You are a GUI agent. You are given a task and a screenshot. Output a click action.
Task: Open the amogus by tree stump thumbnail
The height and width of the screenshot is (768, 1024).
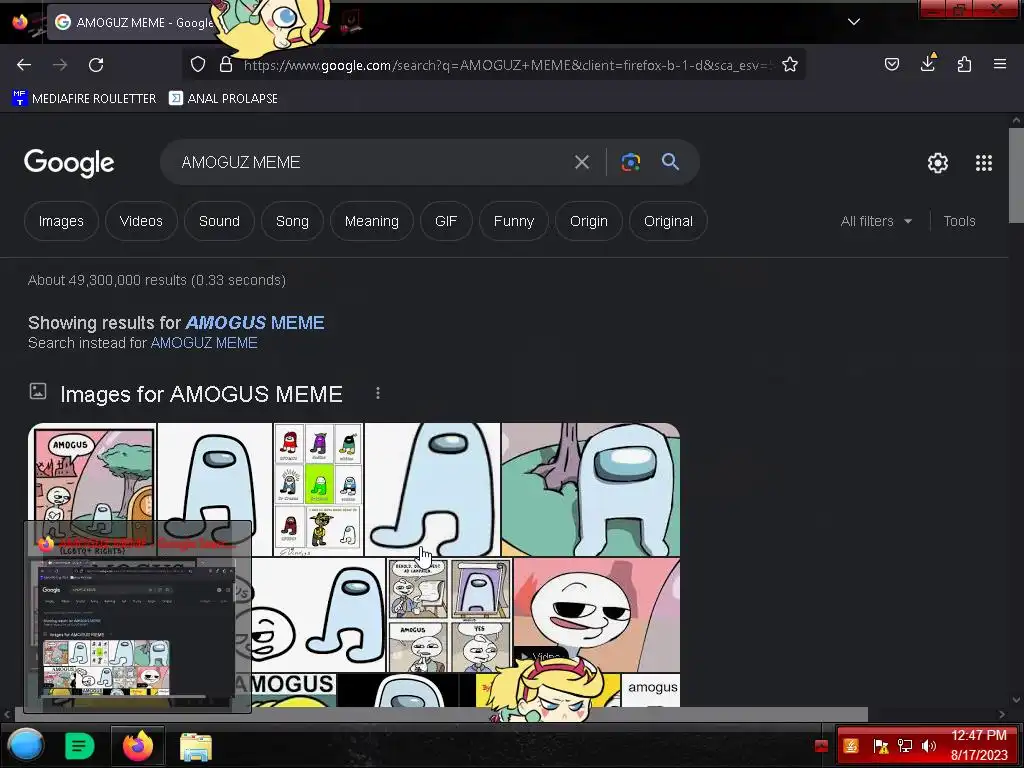click(x=591, y=490)
